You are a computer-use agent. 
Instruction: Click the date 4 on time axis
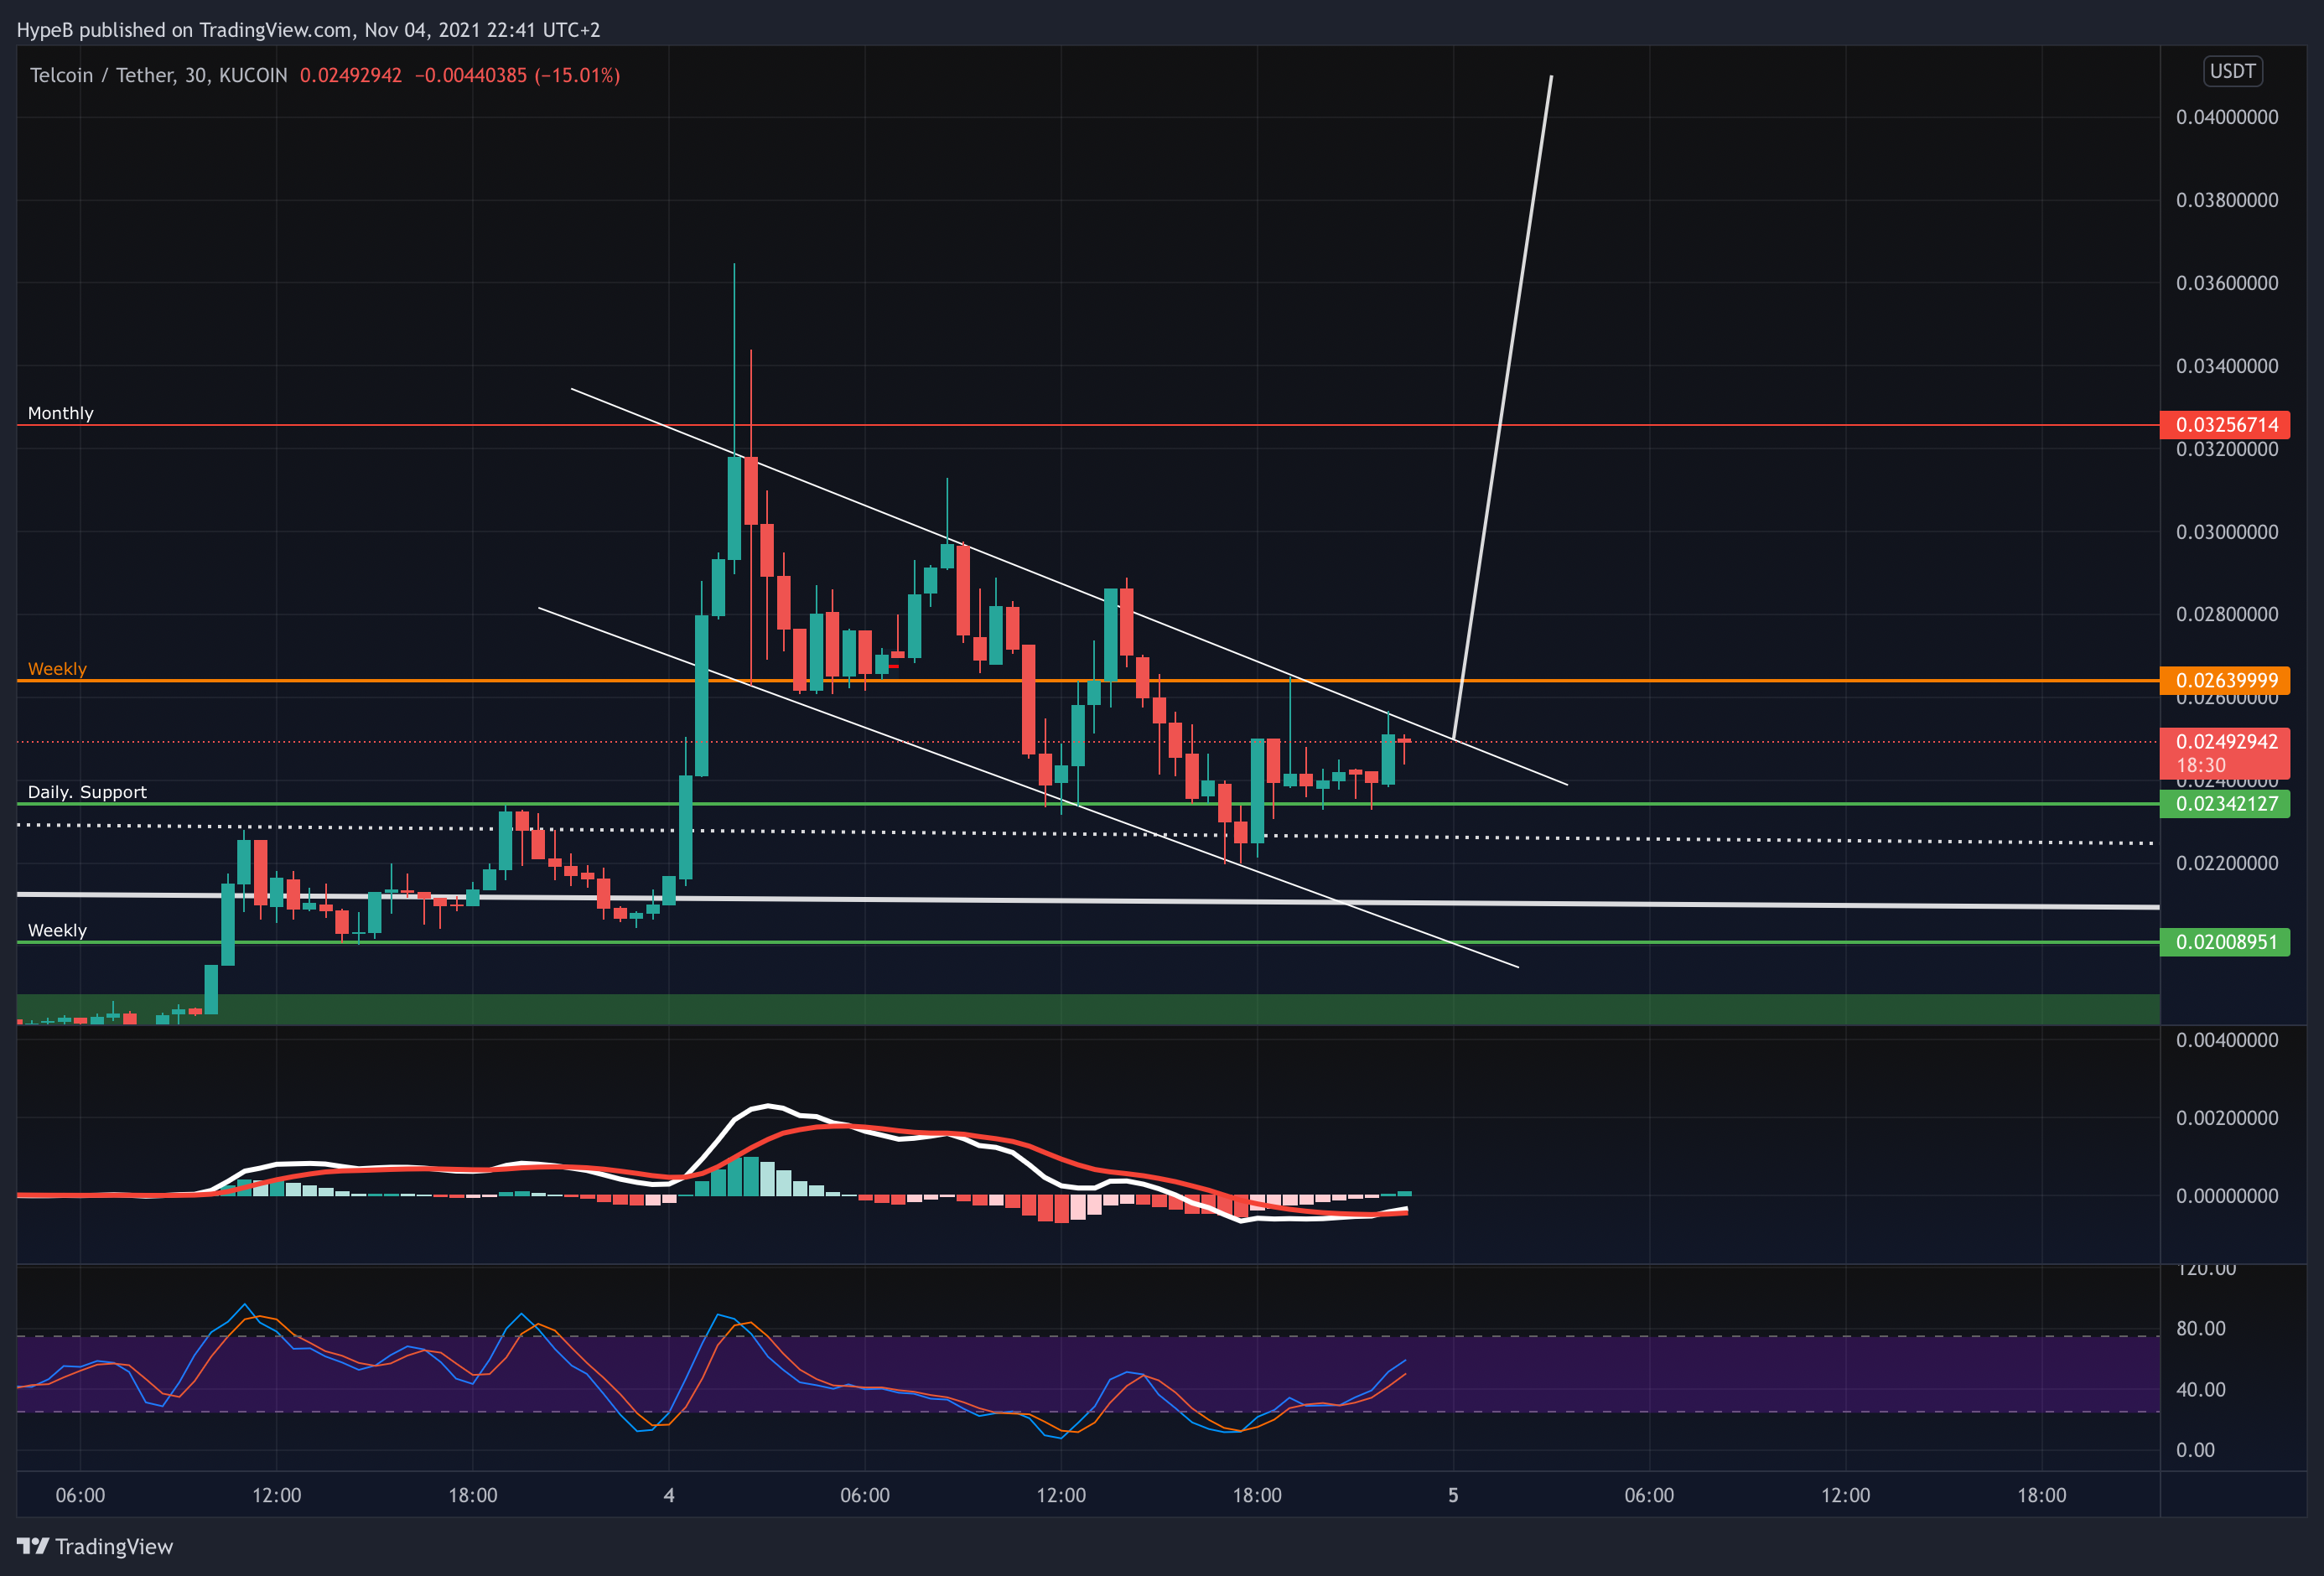coord(669,1496)
